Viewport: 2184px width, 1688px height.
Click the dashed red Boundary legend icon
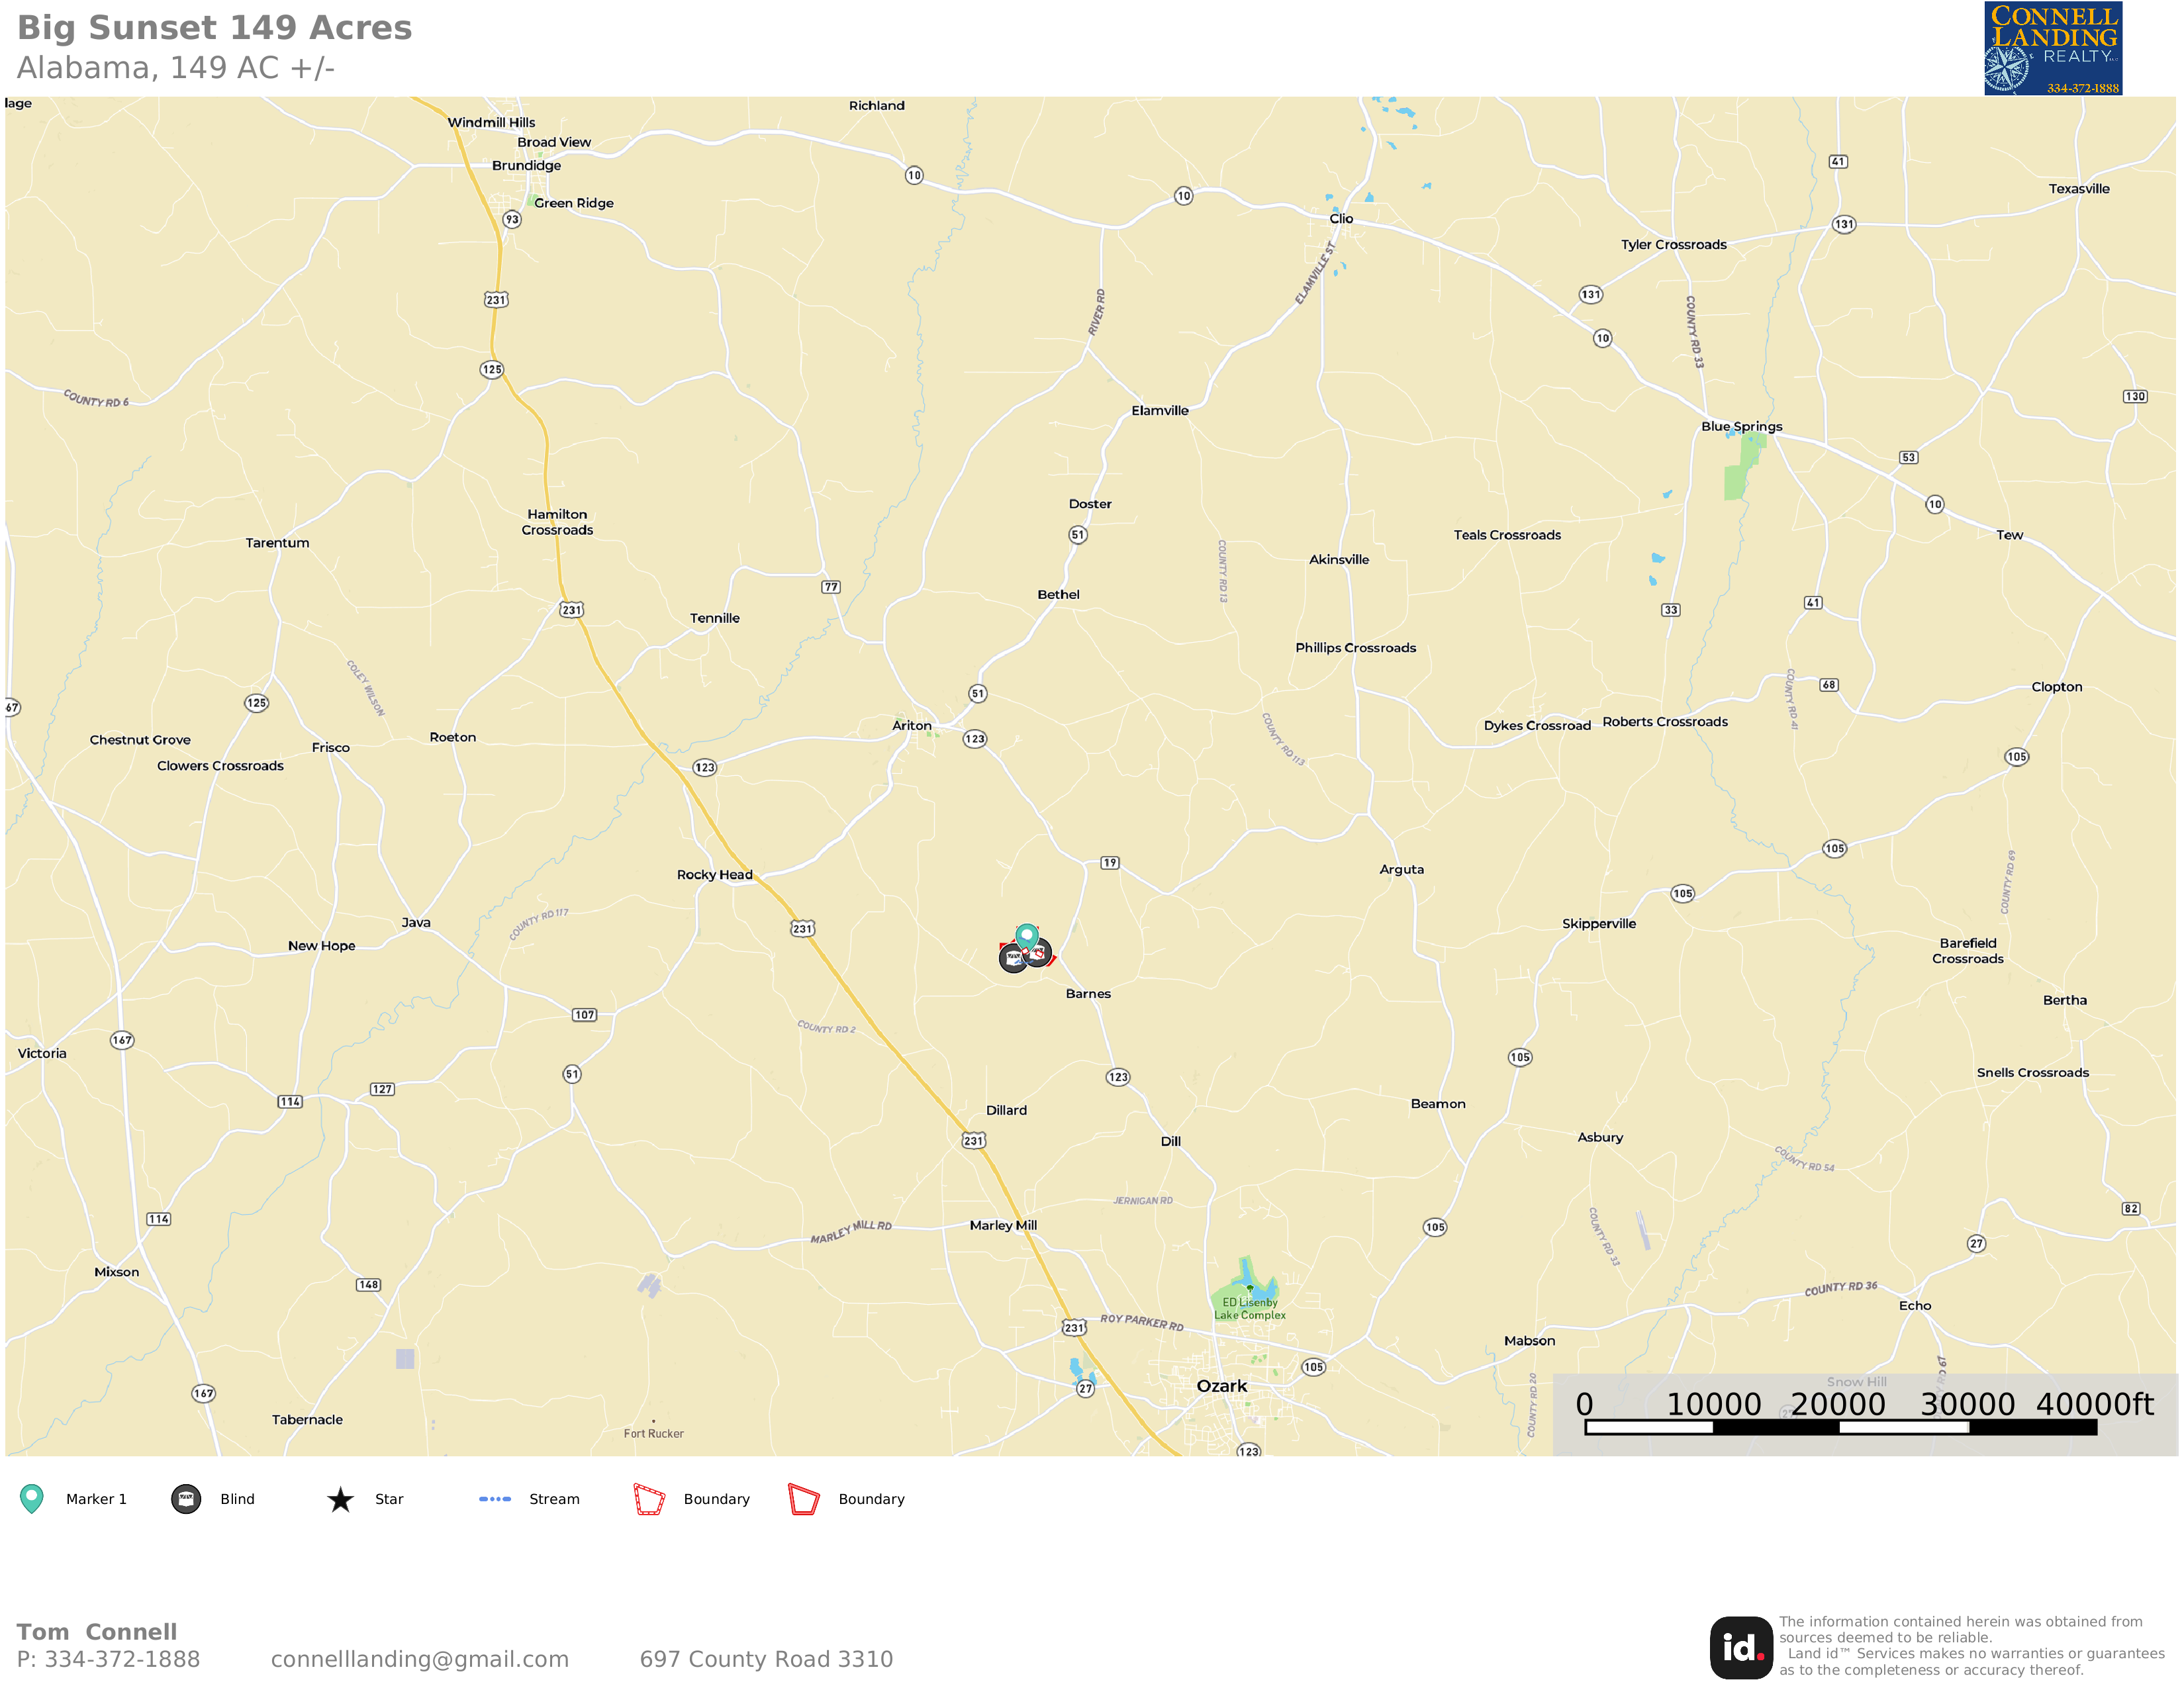[x=649, y=1499]
